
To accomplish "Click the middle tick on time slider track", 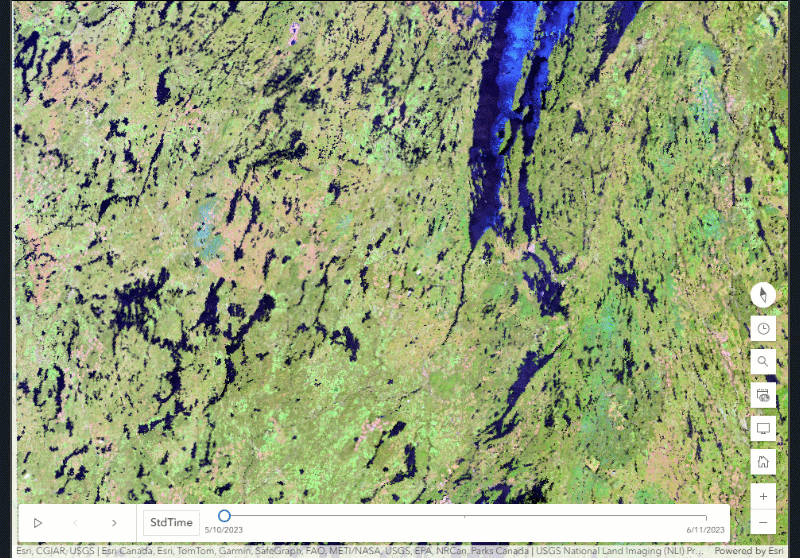I will coord(464,517).
